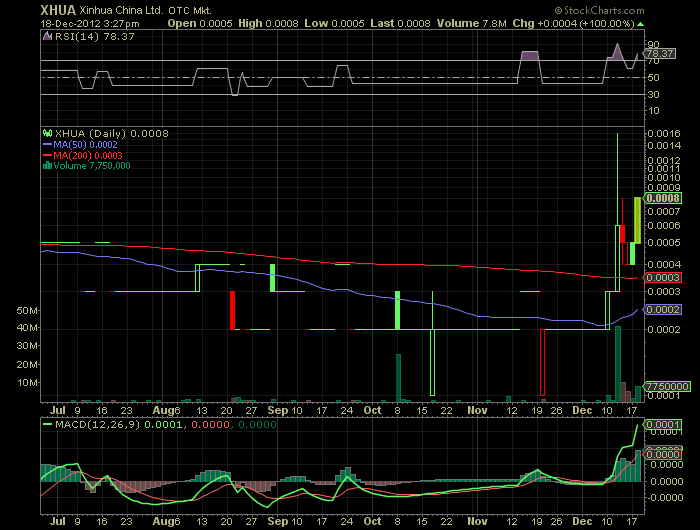Click the Last 0.0008 value
The height and width of the screenshot is (530, 700).
pos(400,24)
